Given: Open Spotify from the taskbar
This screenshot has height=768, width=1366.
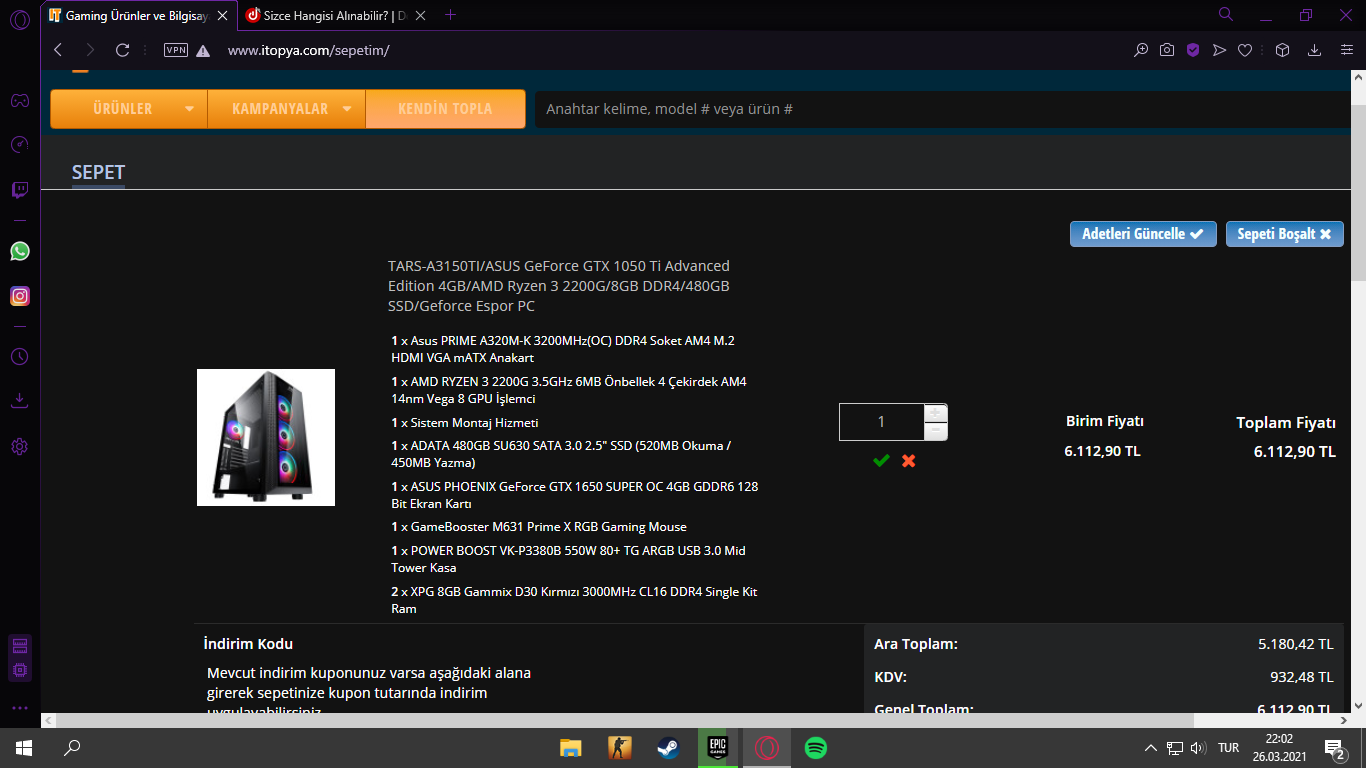Looking at the screenshot, I should click(816, 748).
